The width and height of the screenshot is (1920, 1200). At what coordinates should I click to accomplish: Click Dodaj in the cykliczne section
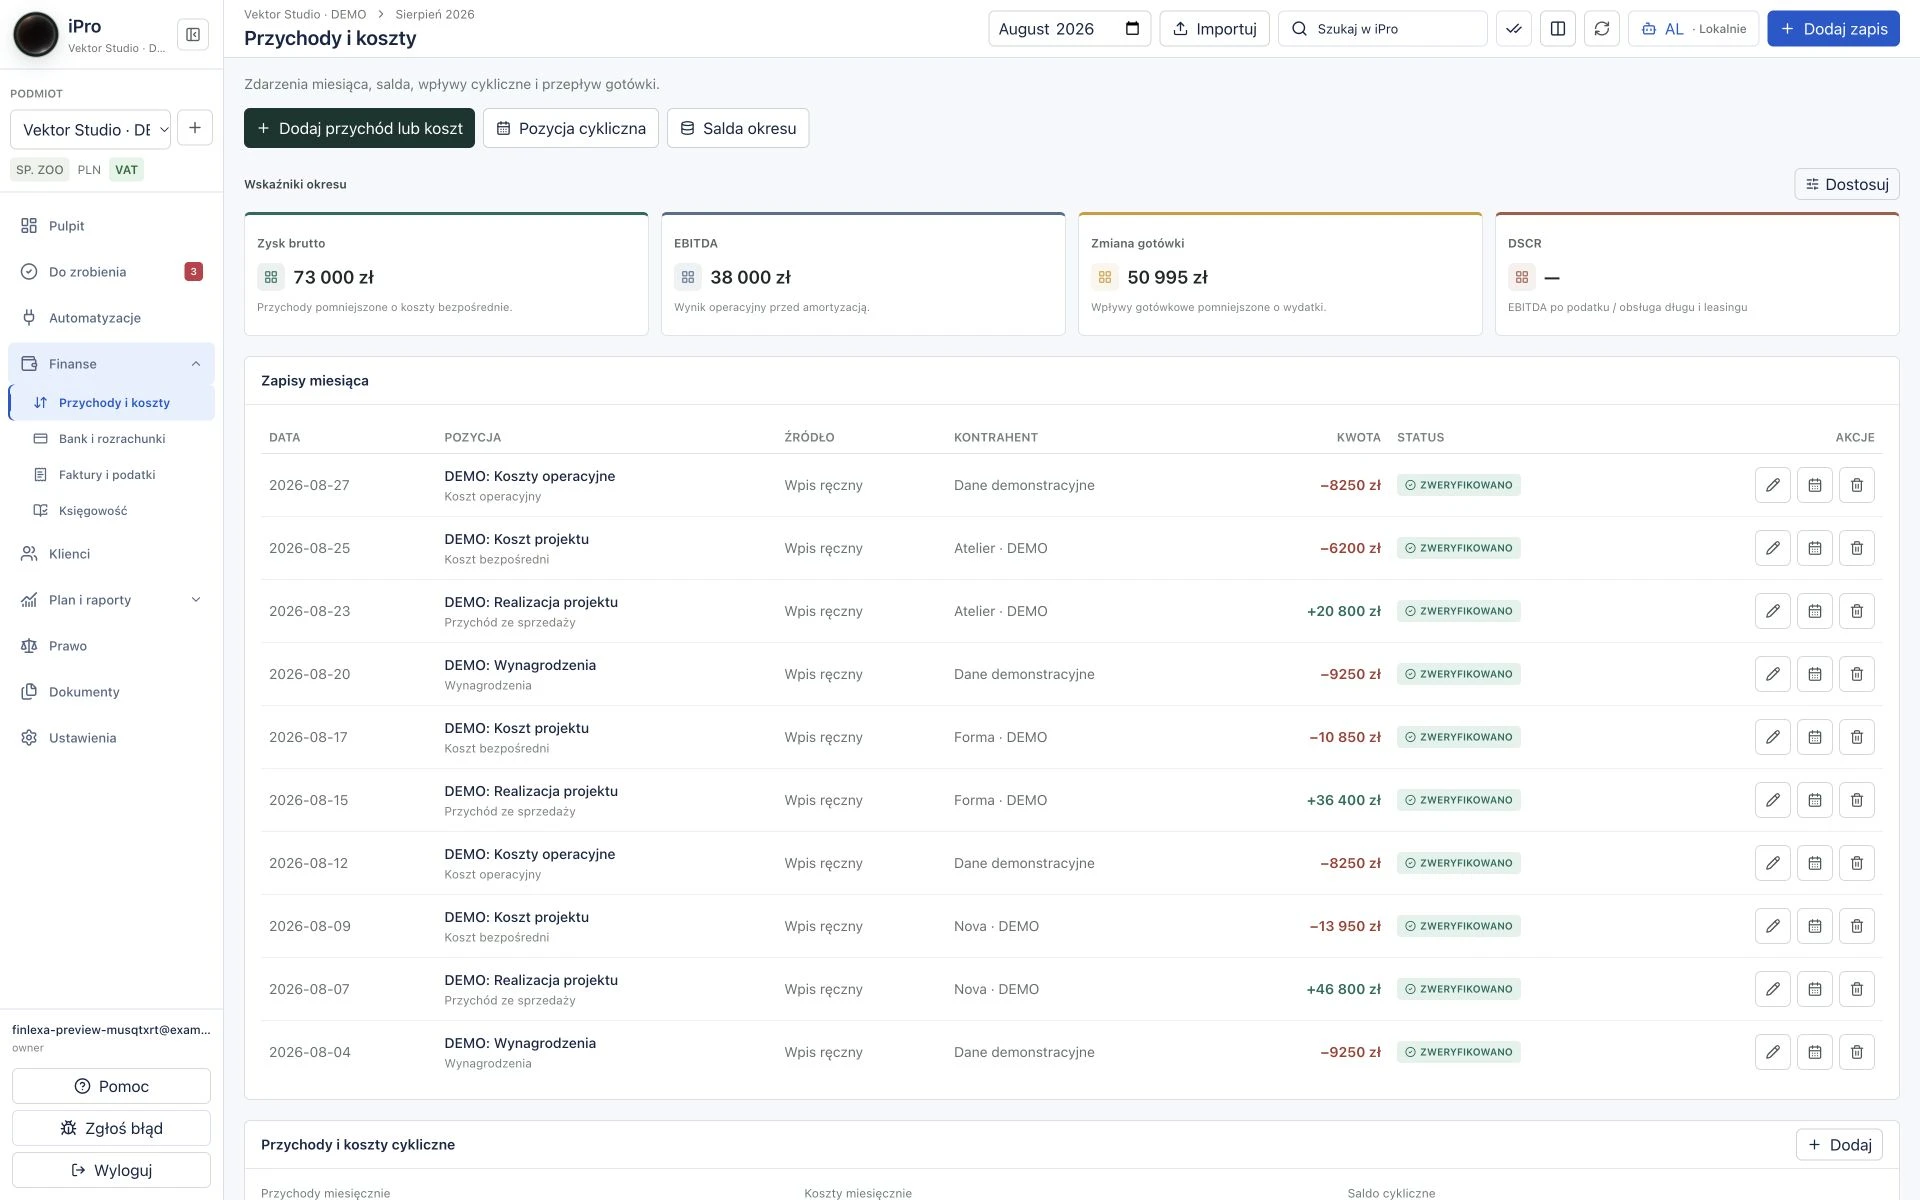coord(1840,1145)
